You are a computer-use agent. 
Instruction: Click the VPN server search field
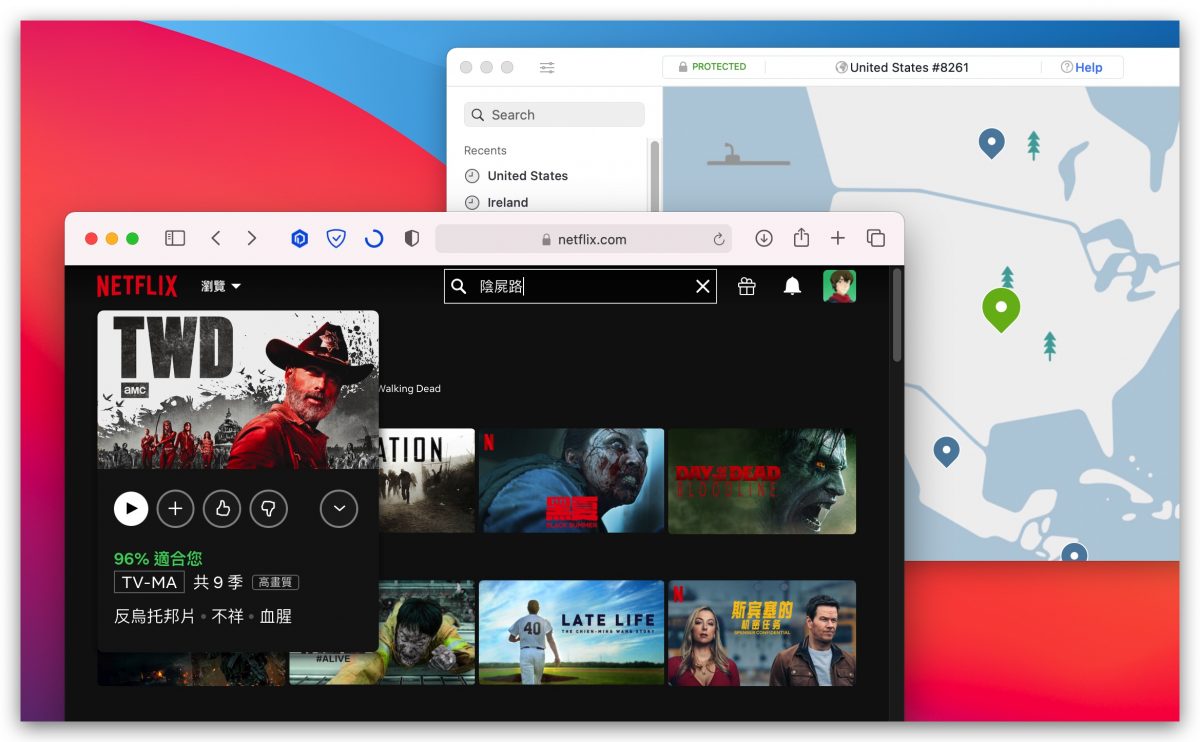(554, 115)
